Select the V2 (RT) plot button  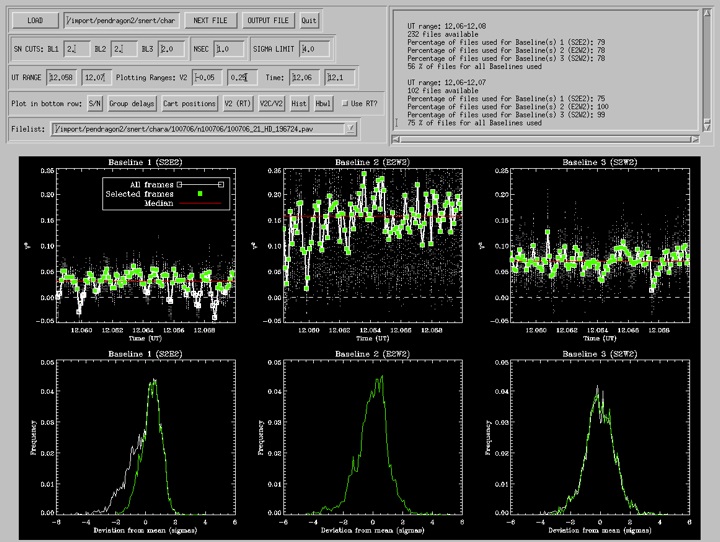coord(237,103)
